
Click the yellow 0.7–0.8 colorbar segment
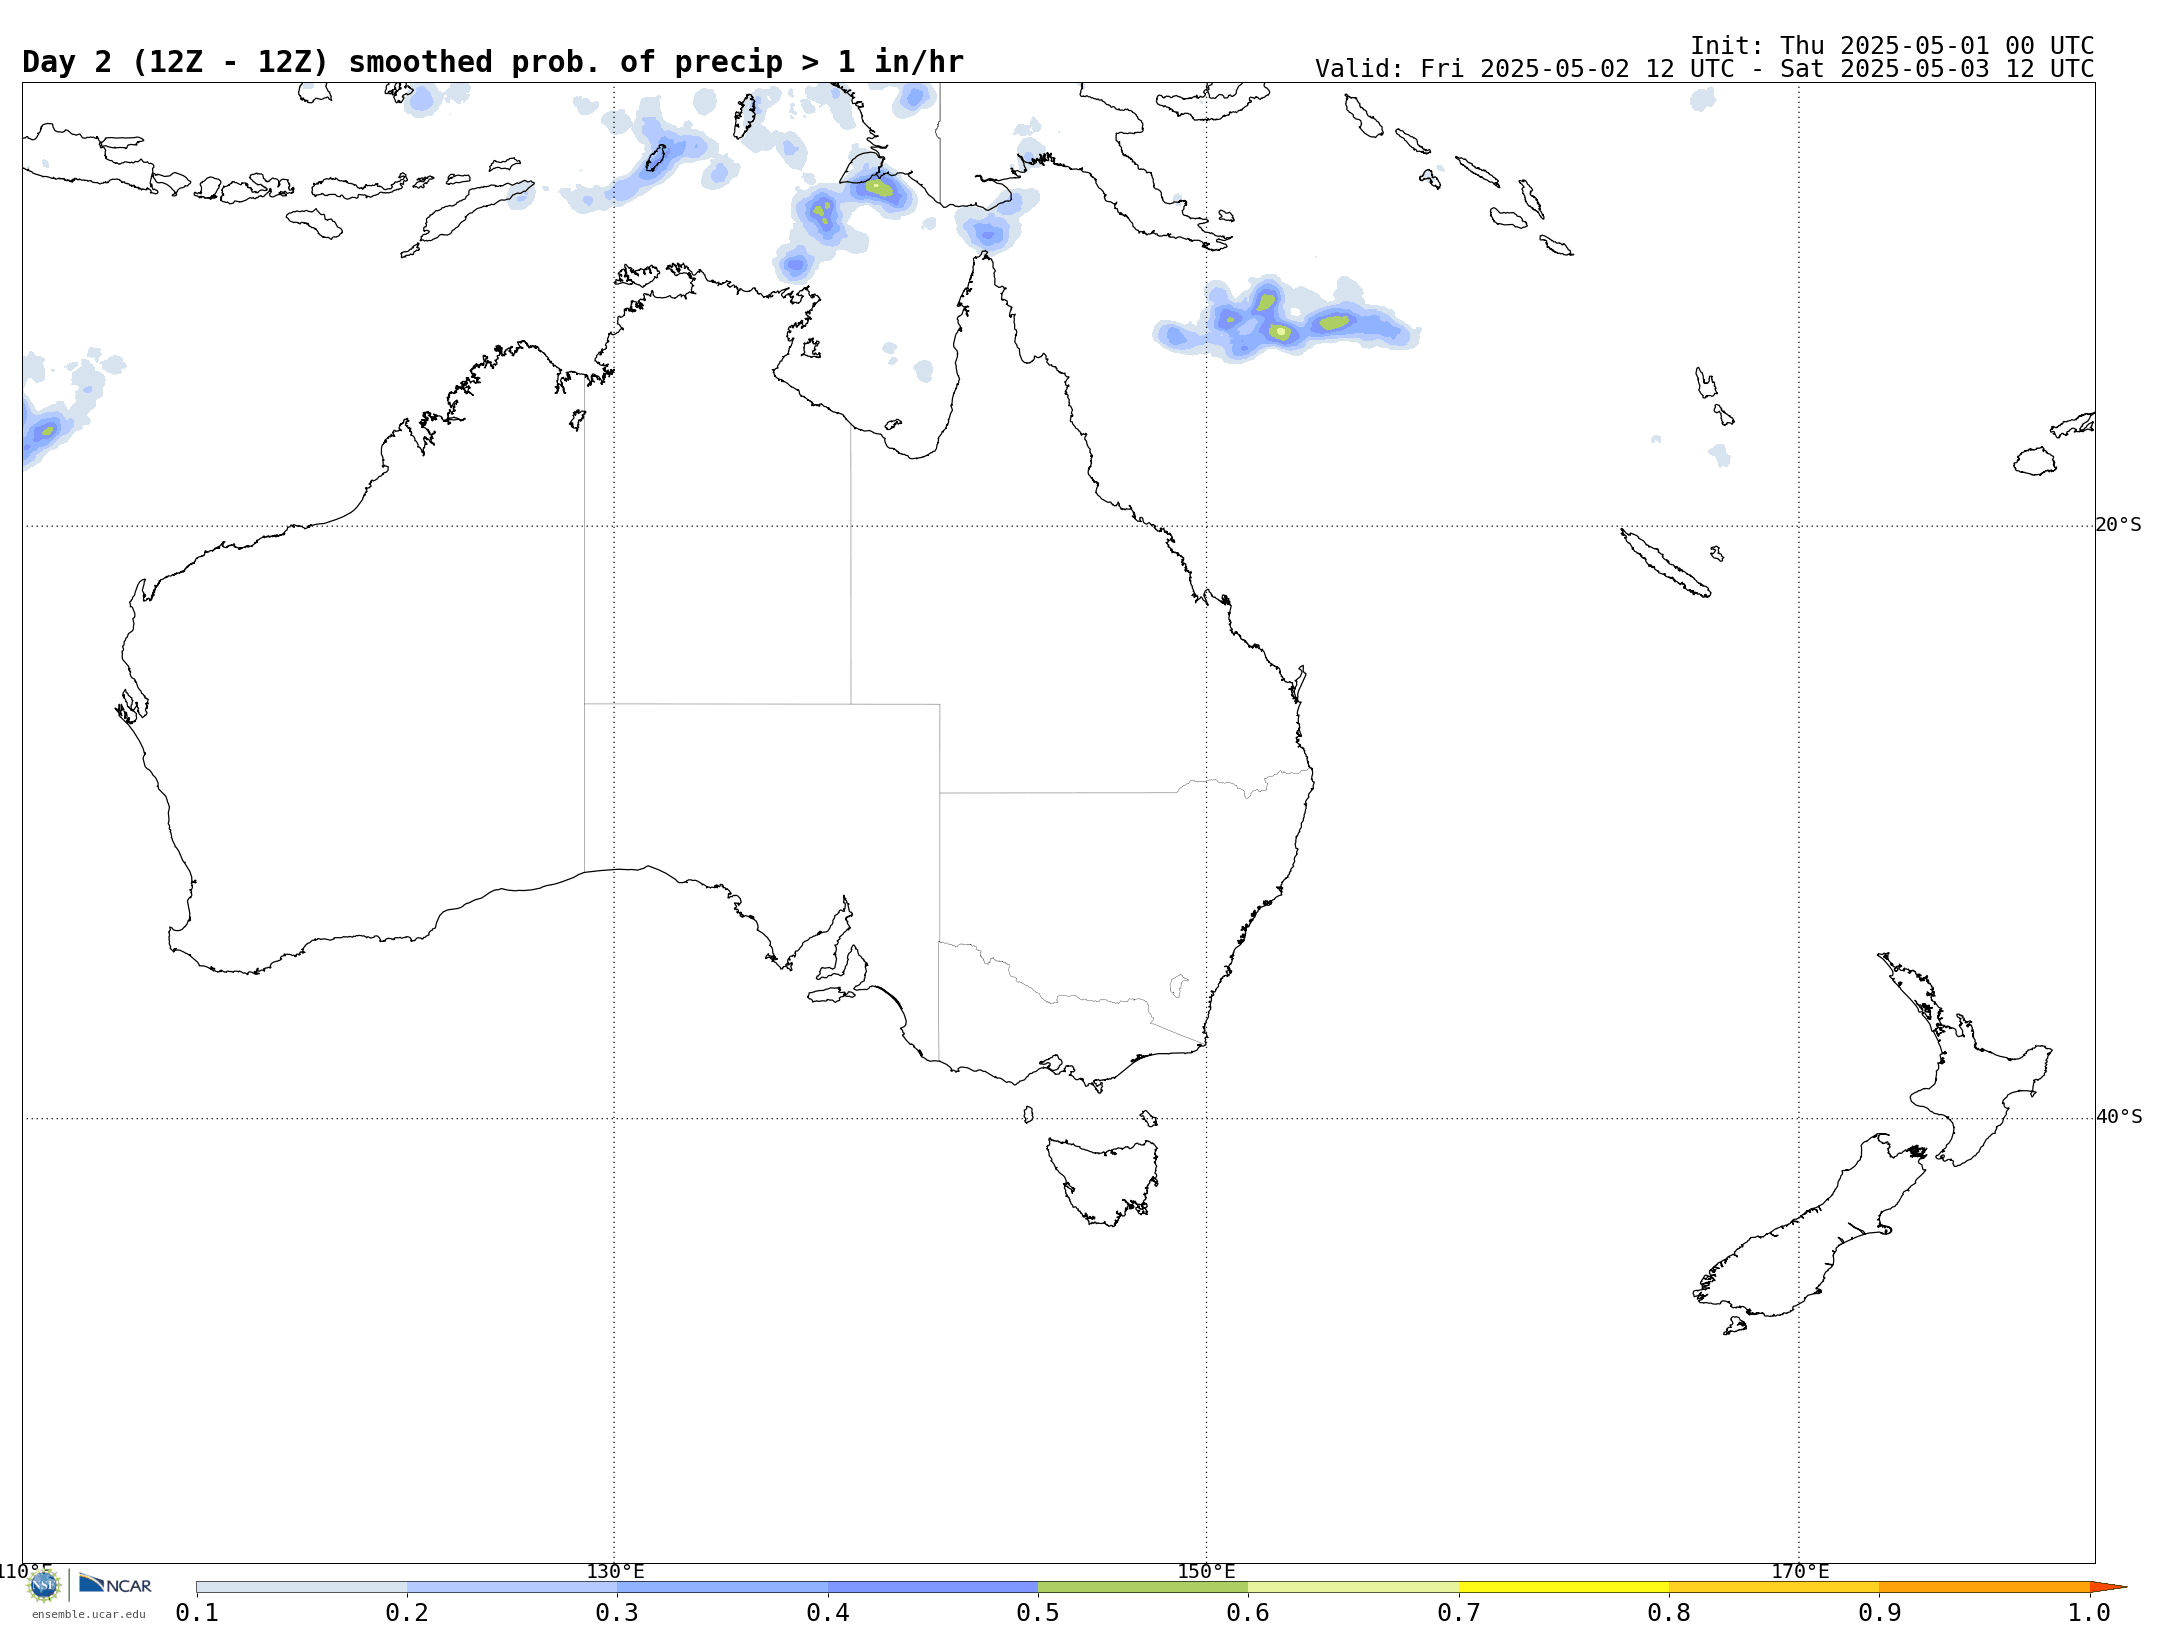(1564, 1587)
